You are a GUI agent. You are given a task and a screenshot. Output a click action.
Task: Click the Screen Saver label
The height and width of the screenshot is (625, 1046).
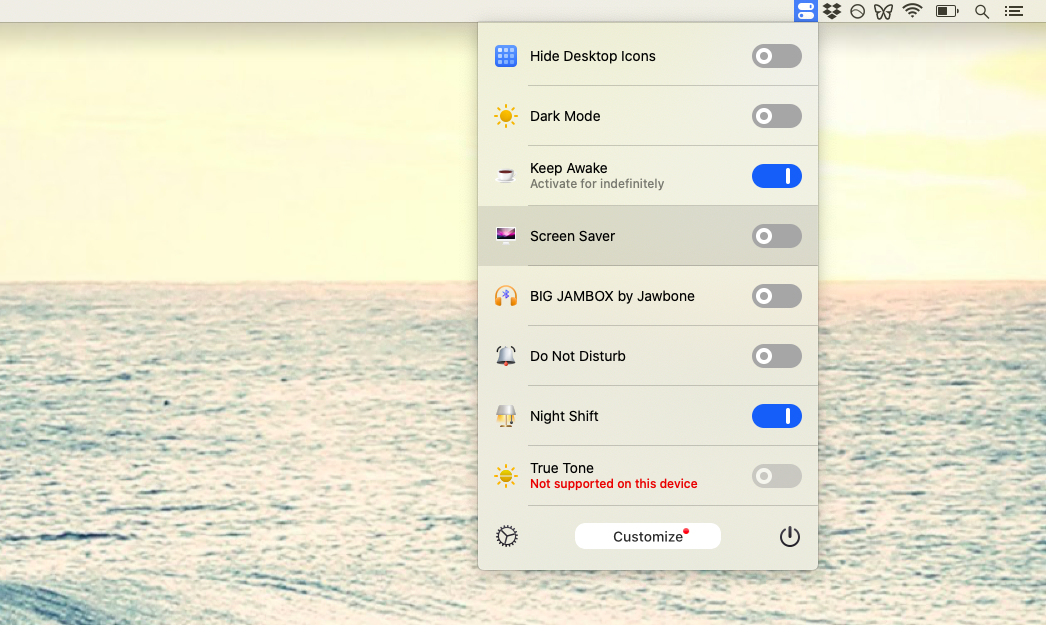[x=572, y=236]
